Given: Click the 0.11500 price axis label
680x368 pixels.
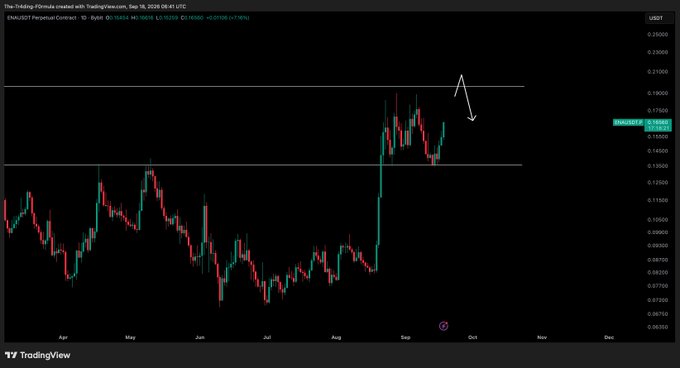Looking at the screenshot, I should [x=657, y=200].
